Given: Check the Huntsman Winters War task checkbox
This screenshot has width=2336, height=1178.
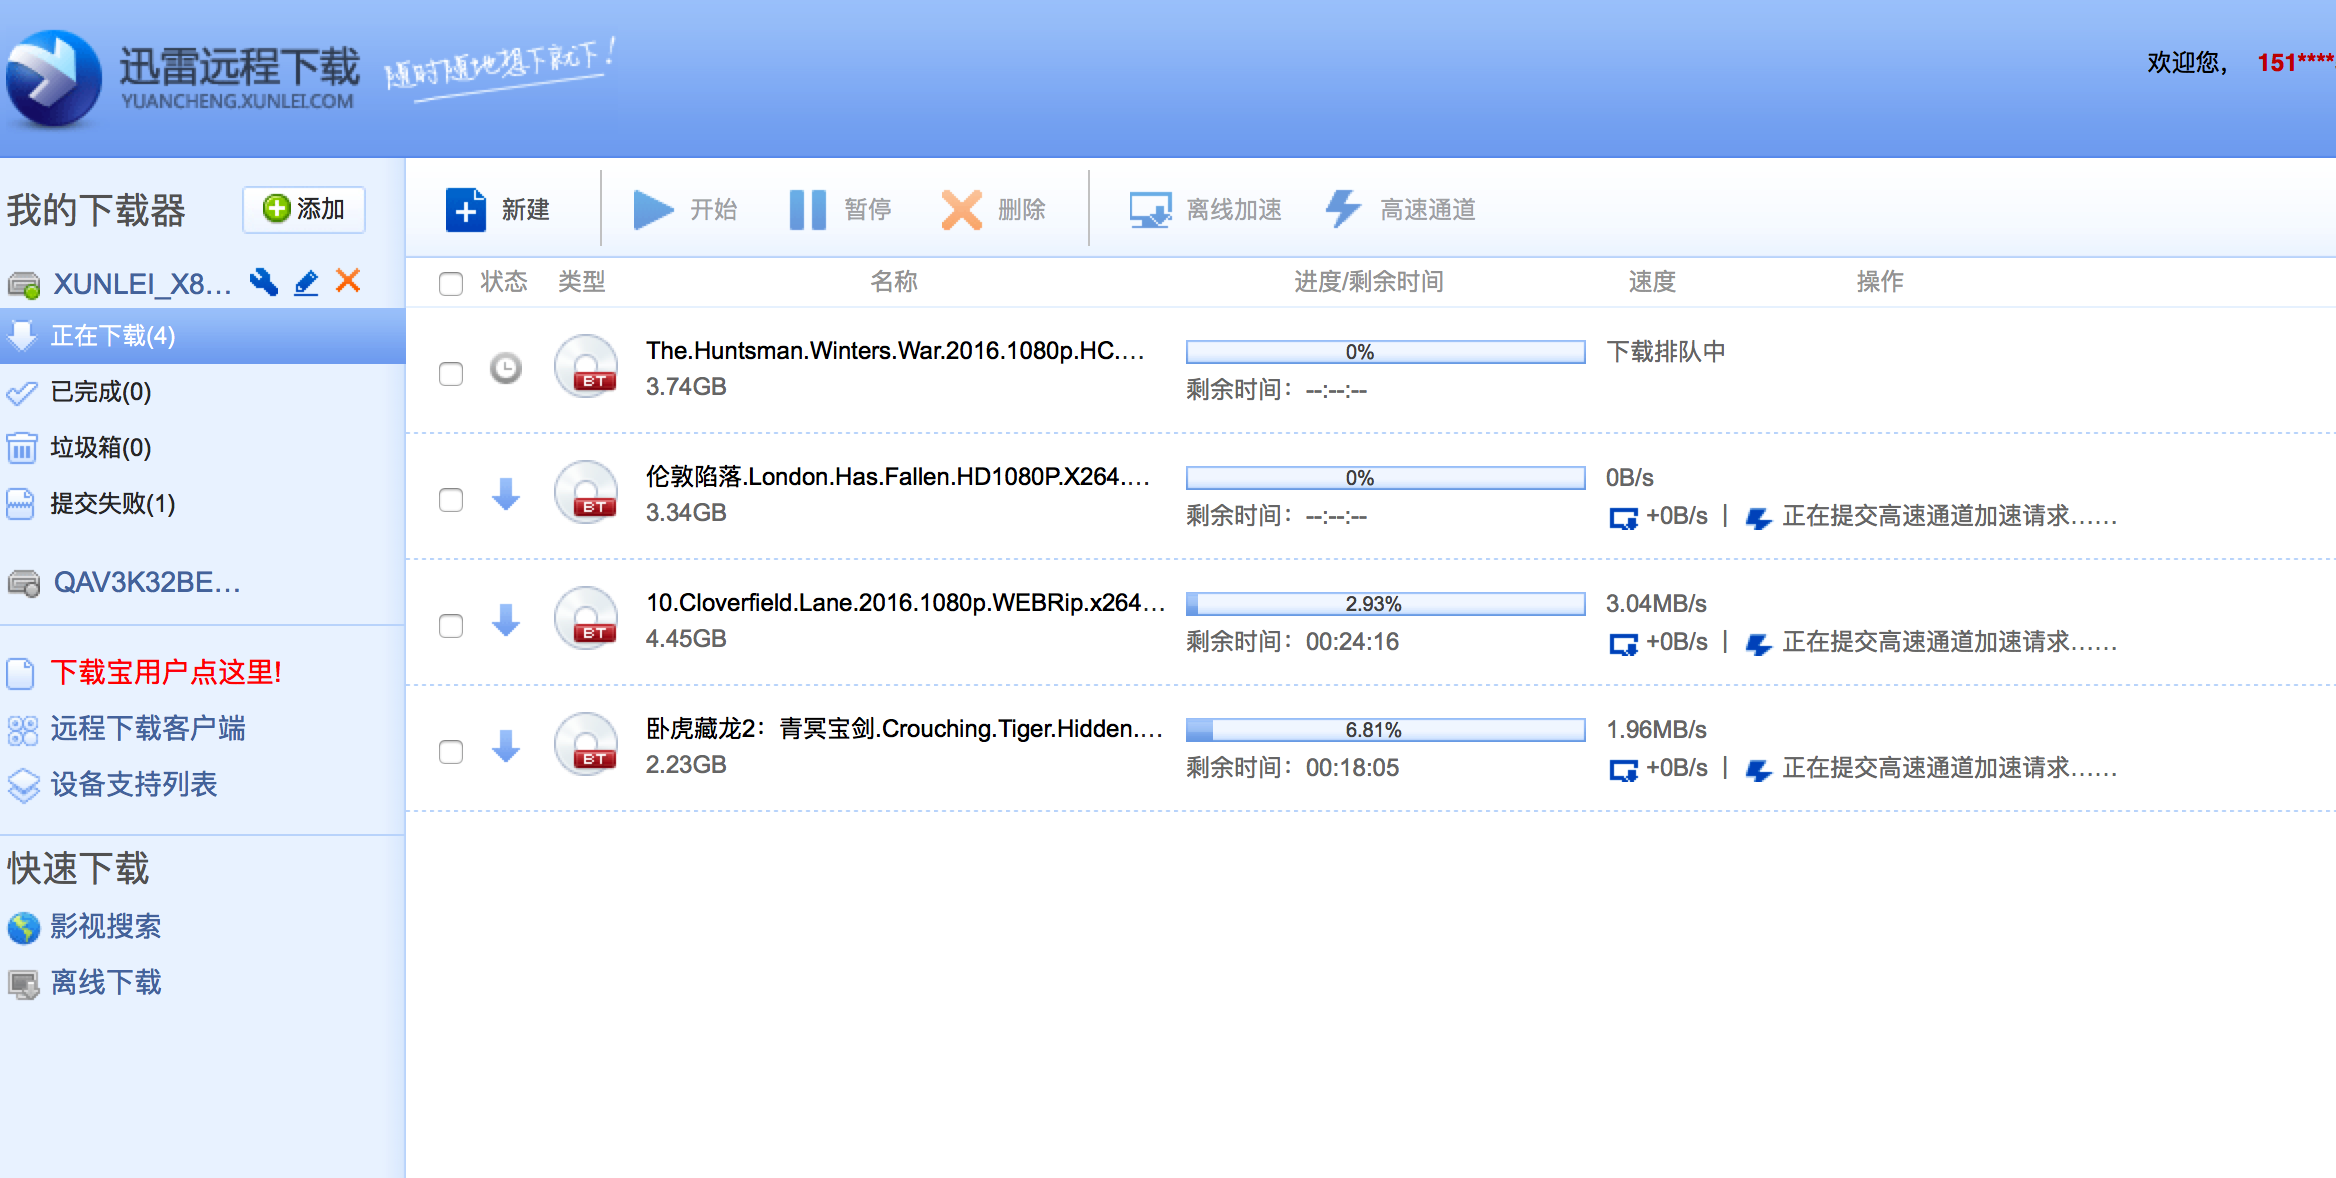Looking at the screenshot, I should click(451, 374).
